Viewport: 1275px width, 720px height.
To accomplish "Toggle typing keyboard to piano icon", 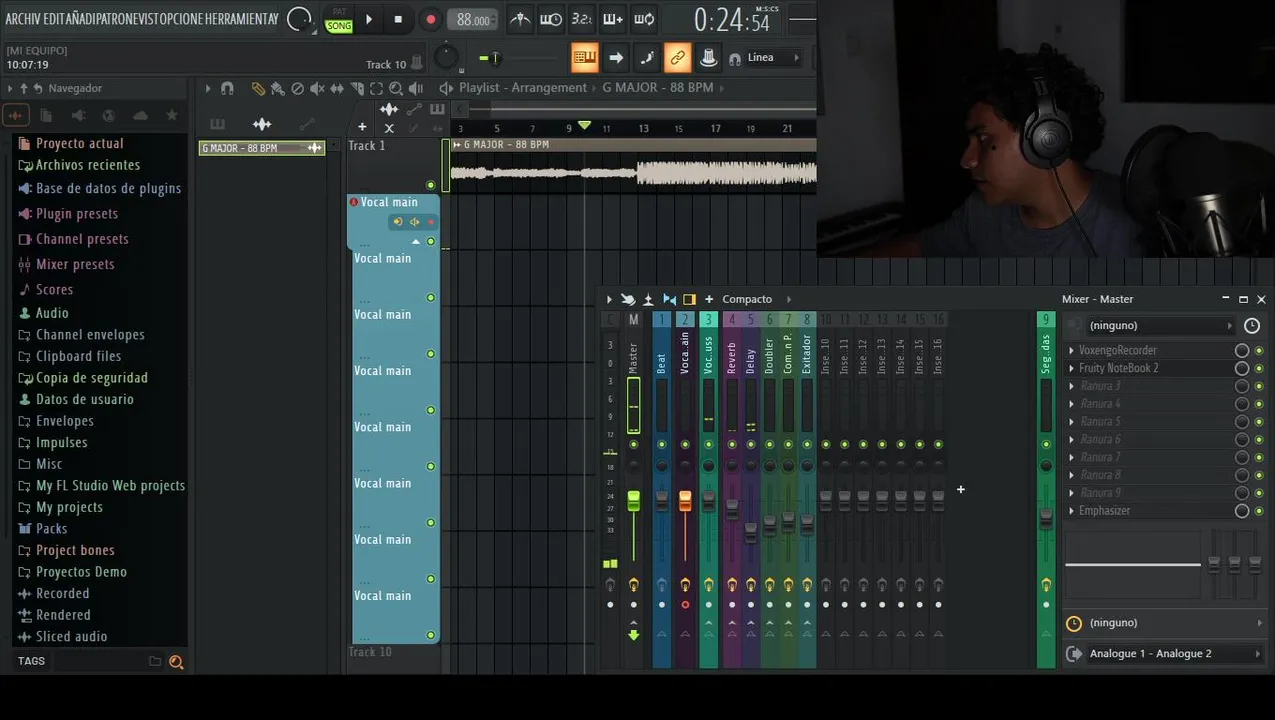I will (585, 58).
